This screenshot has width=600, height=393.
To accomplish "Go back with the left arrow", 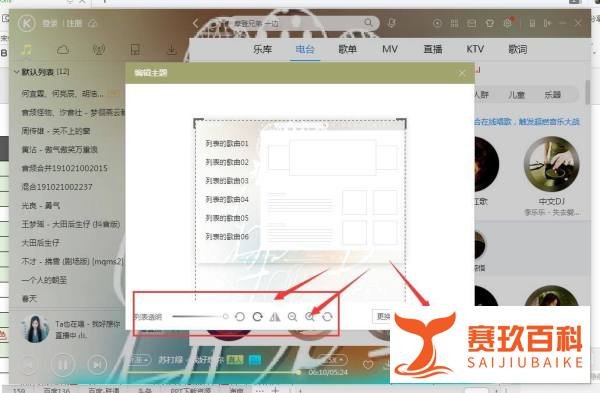I will 196,23.
